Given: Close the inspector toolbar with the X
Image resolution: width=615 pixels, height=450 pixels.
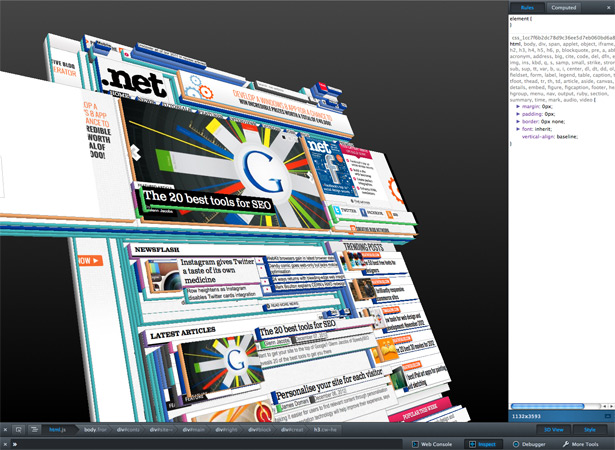Looking at the screenshot, I should [5, 430].
